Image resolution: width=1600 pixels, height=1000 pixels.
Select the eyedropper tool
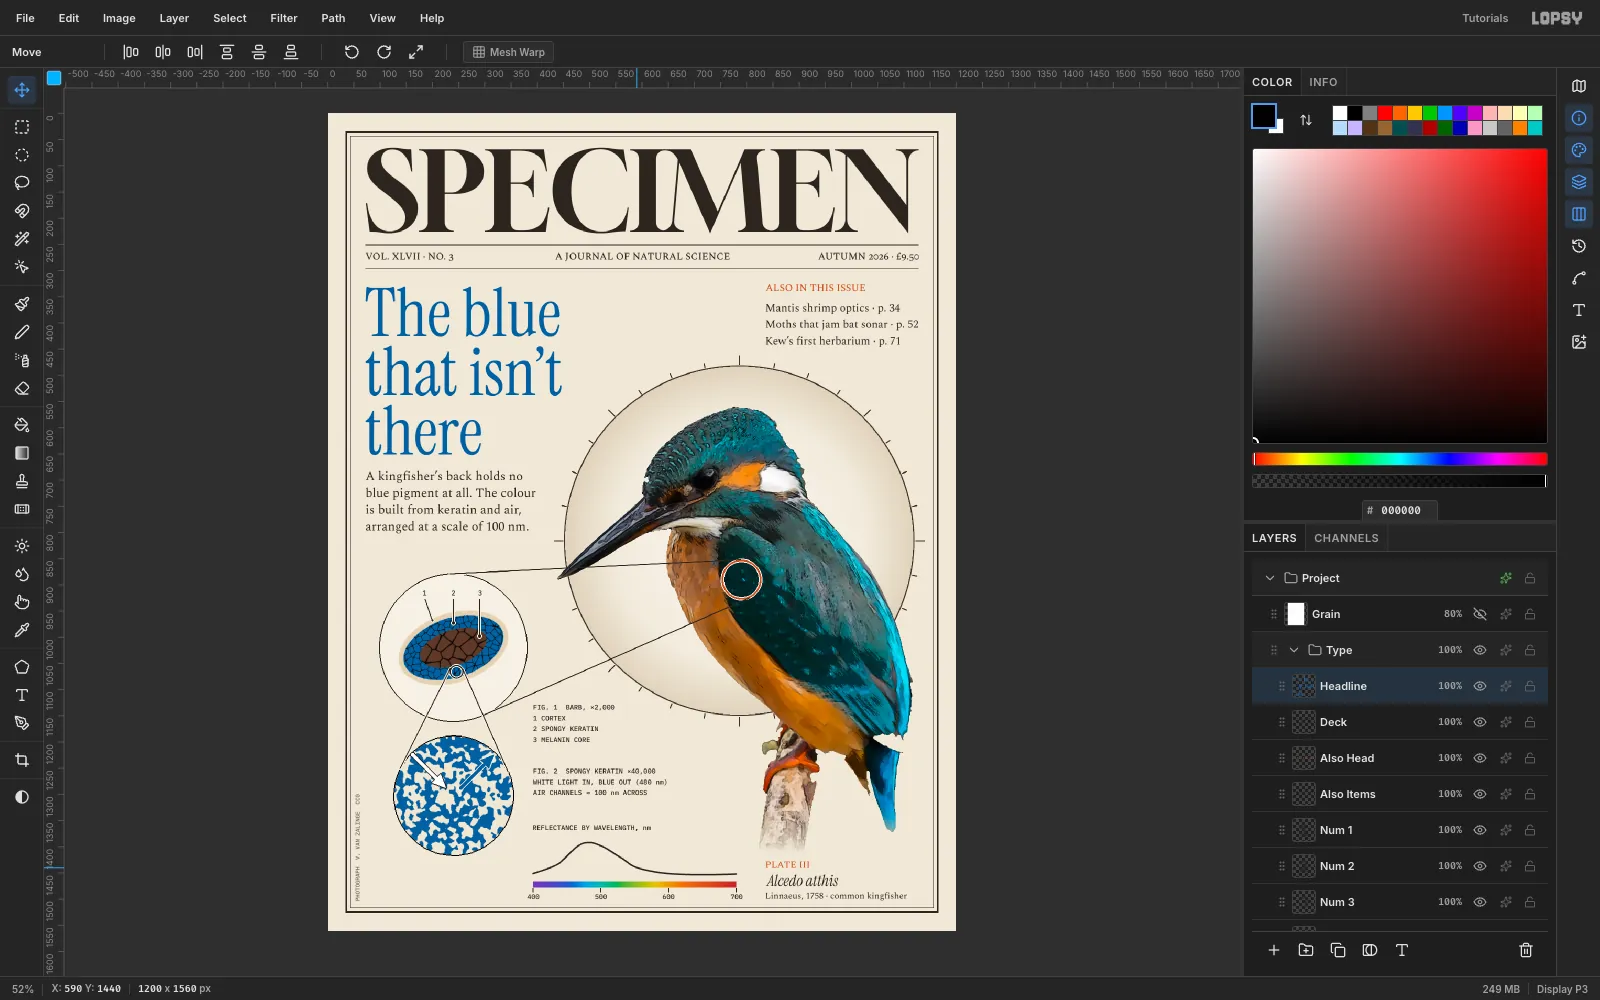[x=22, y=630]
